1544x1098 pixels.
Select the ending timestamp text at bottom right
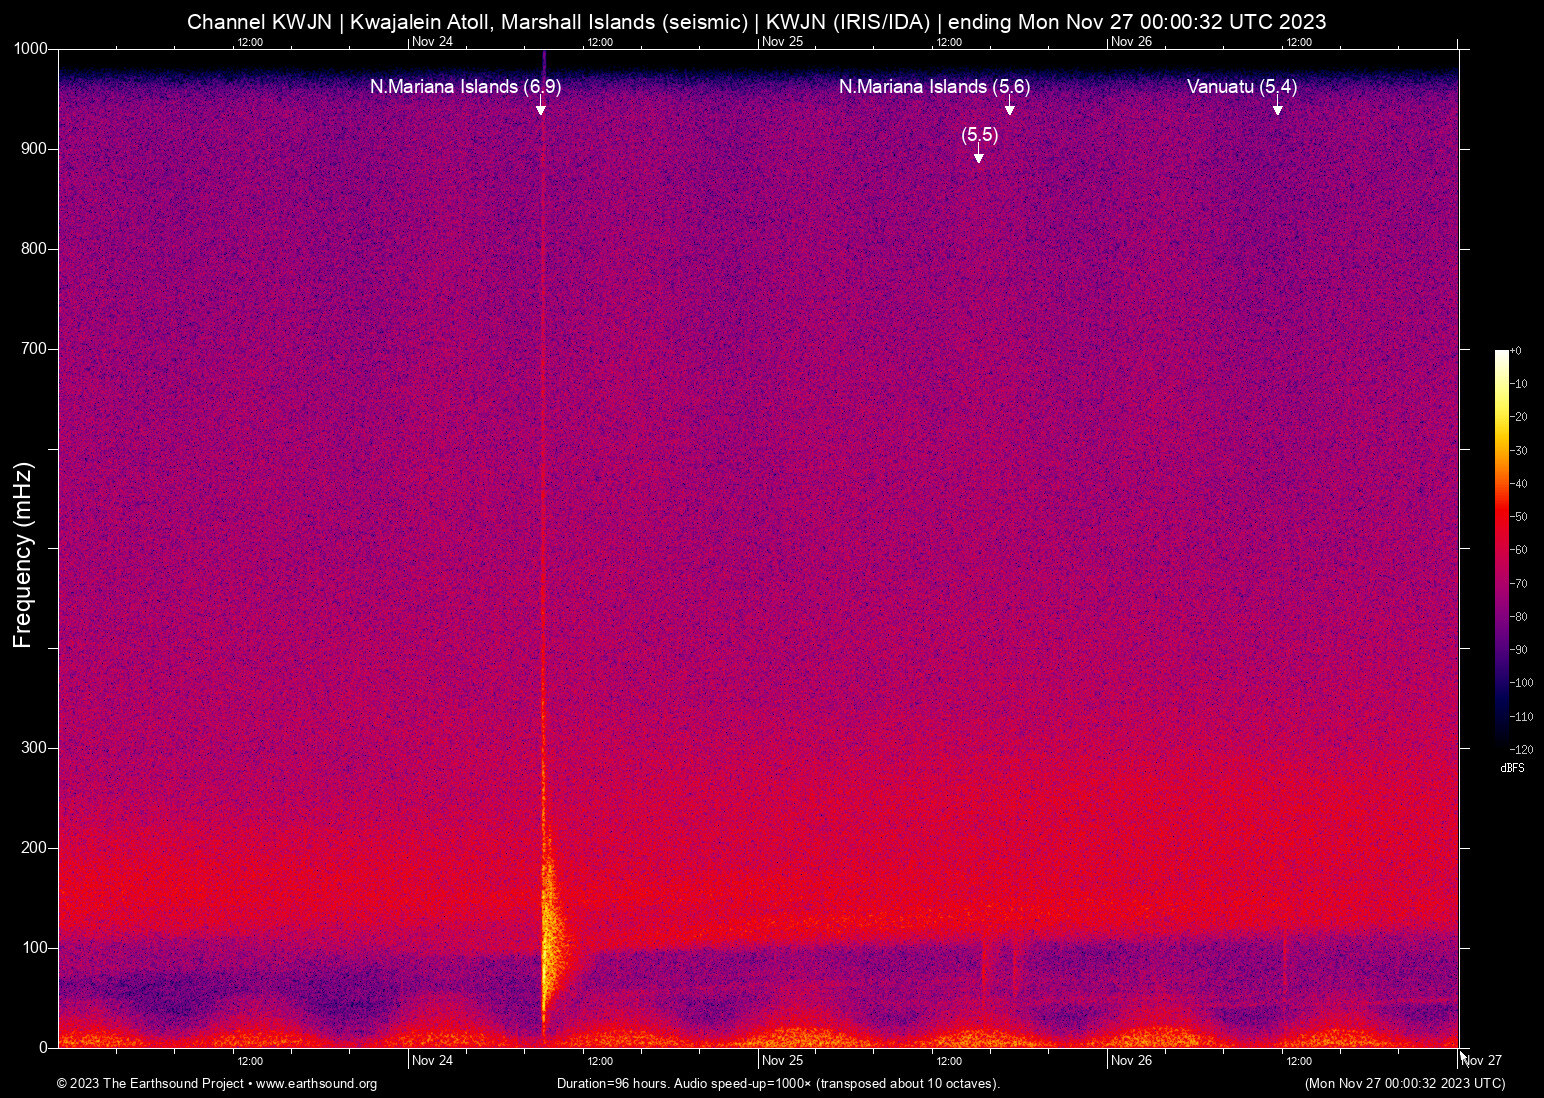[1404, 1084]
